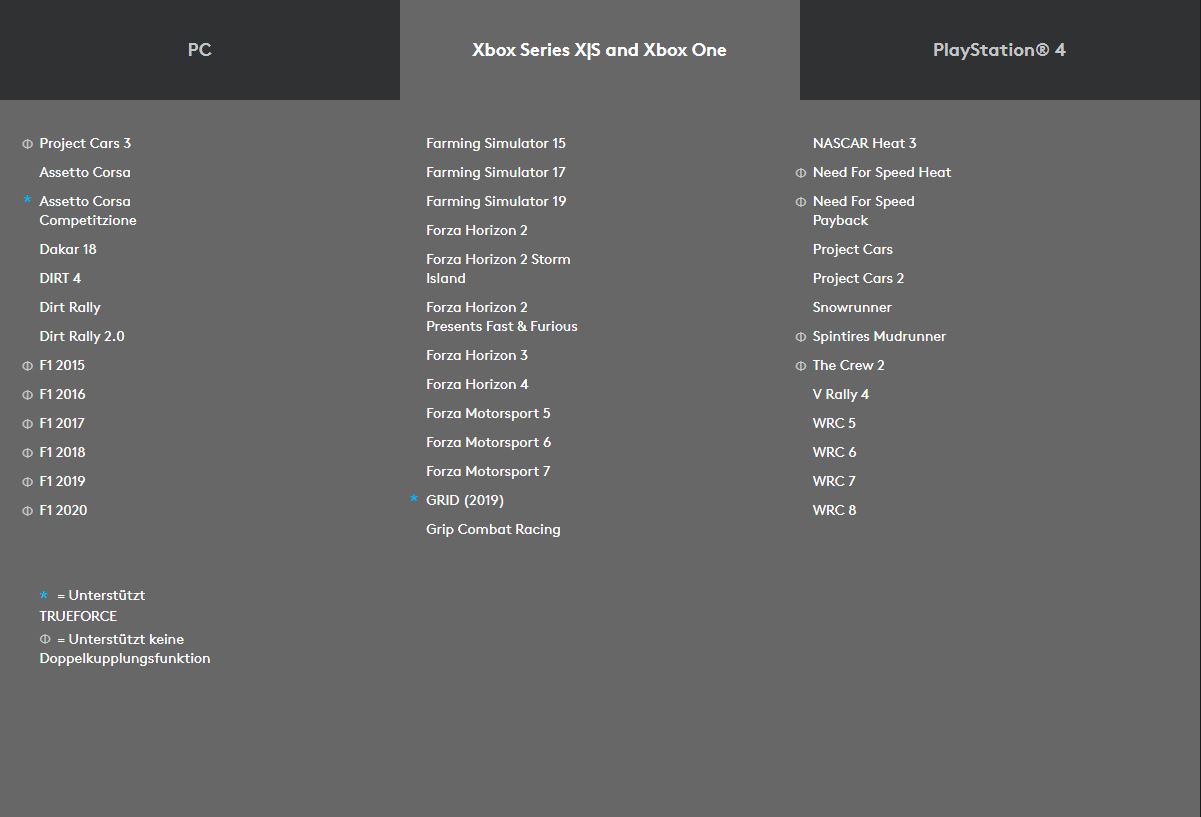This screenshot has width=1201, height=817.
Task: Click the symbol next to F1 2018
Action: pos(28,453)
